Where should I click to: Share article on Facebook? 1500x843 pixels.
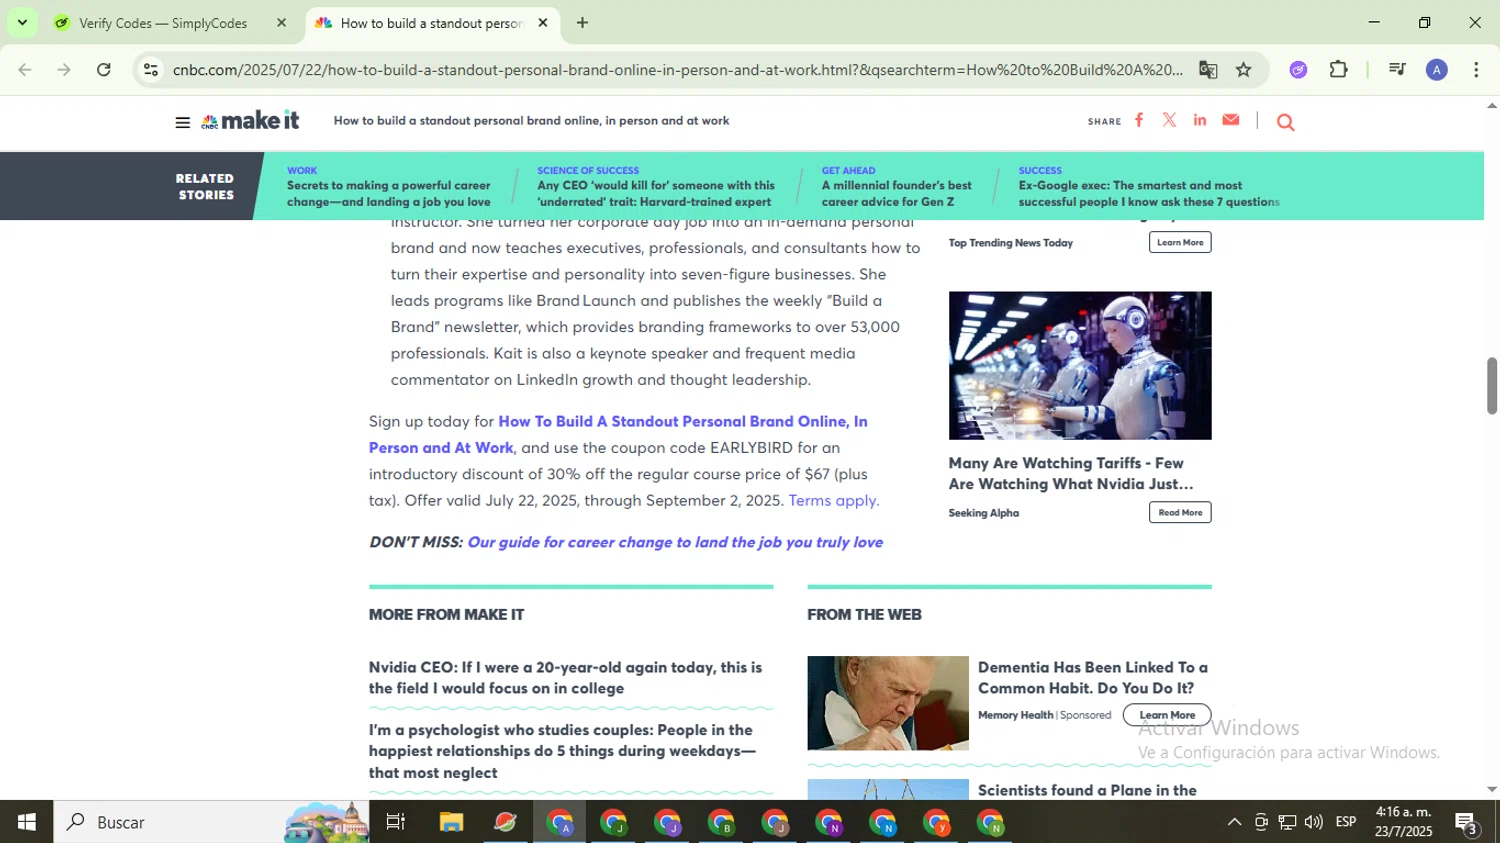(x=1139, y=120)
